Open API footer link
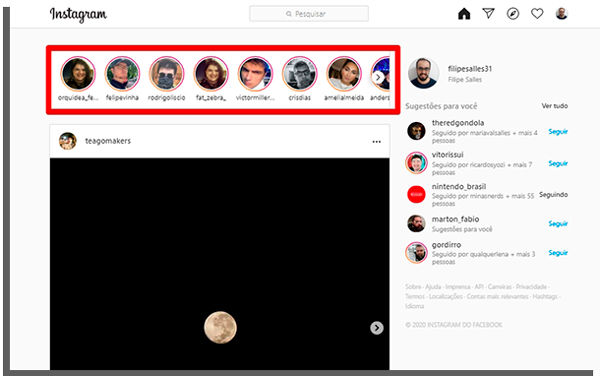Screen dimensions: 600x376 (479, 287)
